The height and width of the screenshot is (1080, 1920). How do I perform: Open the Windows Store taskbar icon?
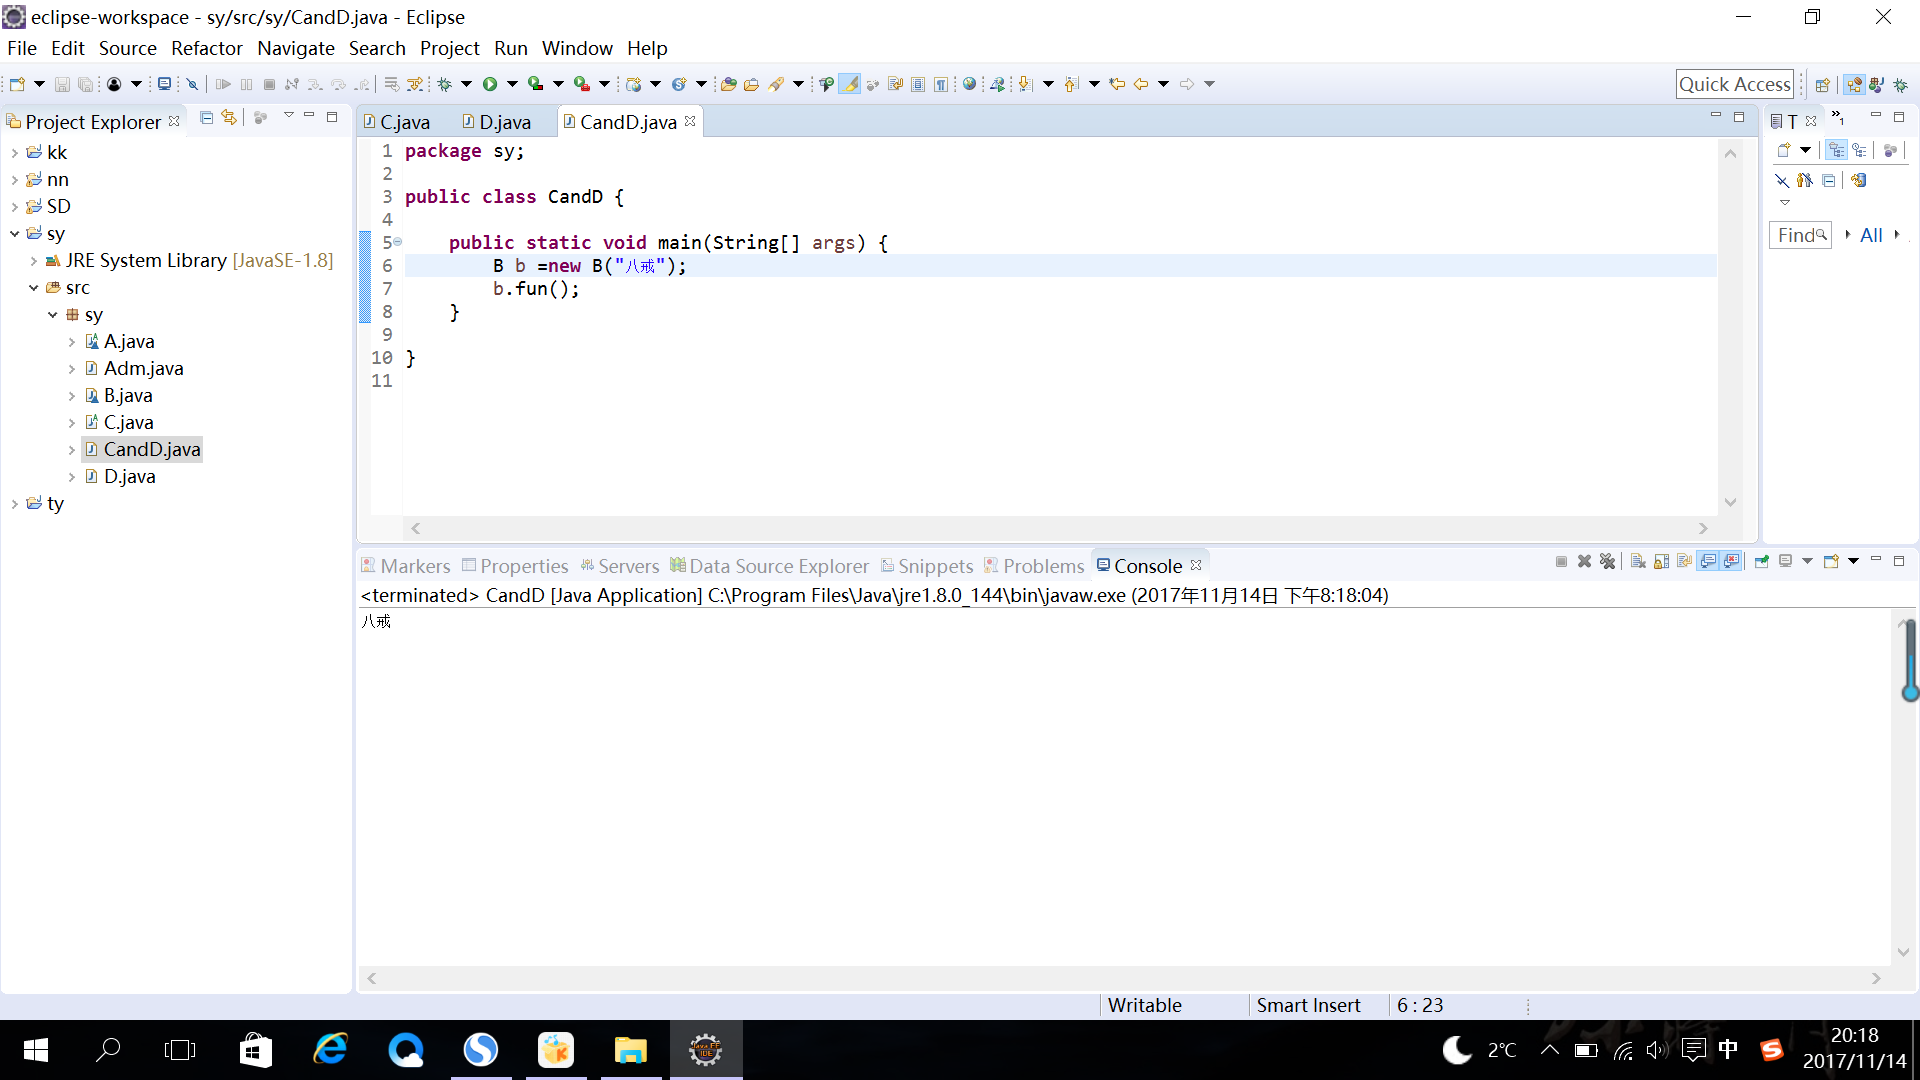pyautogui.click(x=256, y=1050)
